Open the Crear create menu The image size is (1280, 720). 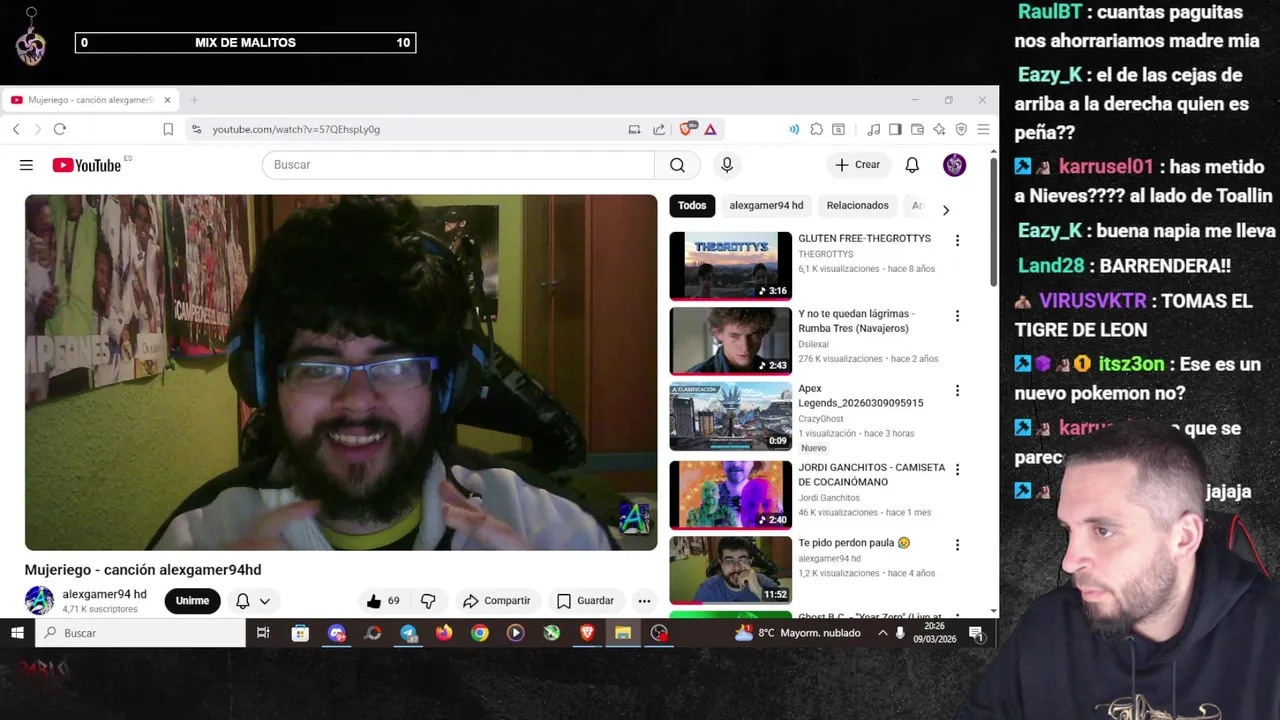click(858, 165)
